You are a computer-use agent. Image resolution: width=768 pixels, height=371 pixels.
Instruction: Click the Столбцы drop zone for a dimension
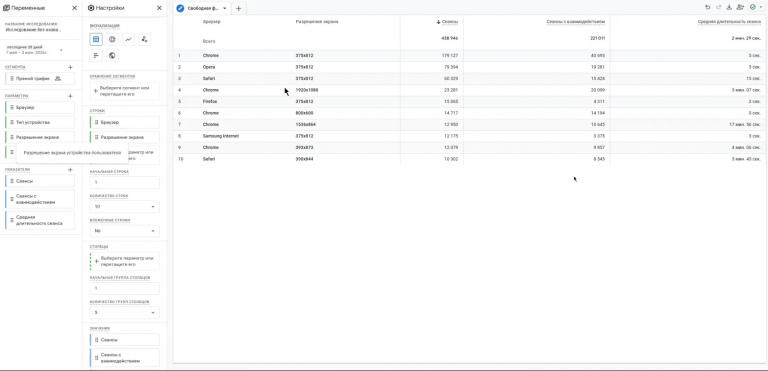pos(124,261)
